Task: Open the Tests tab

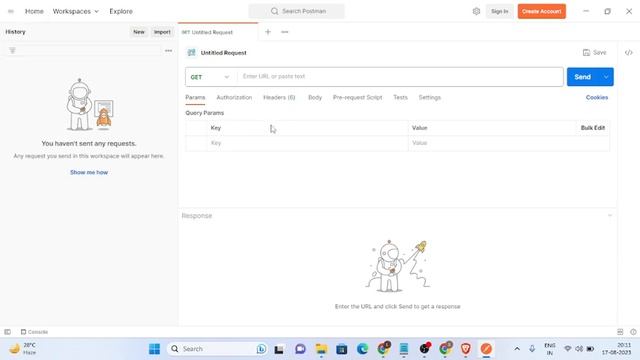Action: (400, 98)
